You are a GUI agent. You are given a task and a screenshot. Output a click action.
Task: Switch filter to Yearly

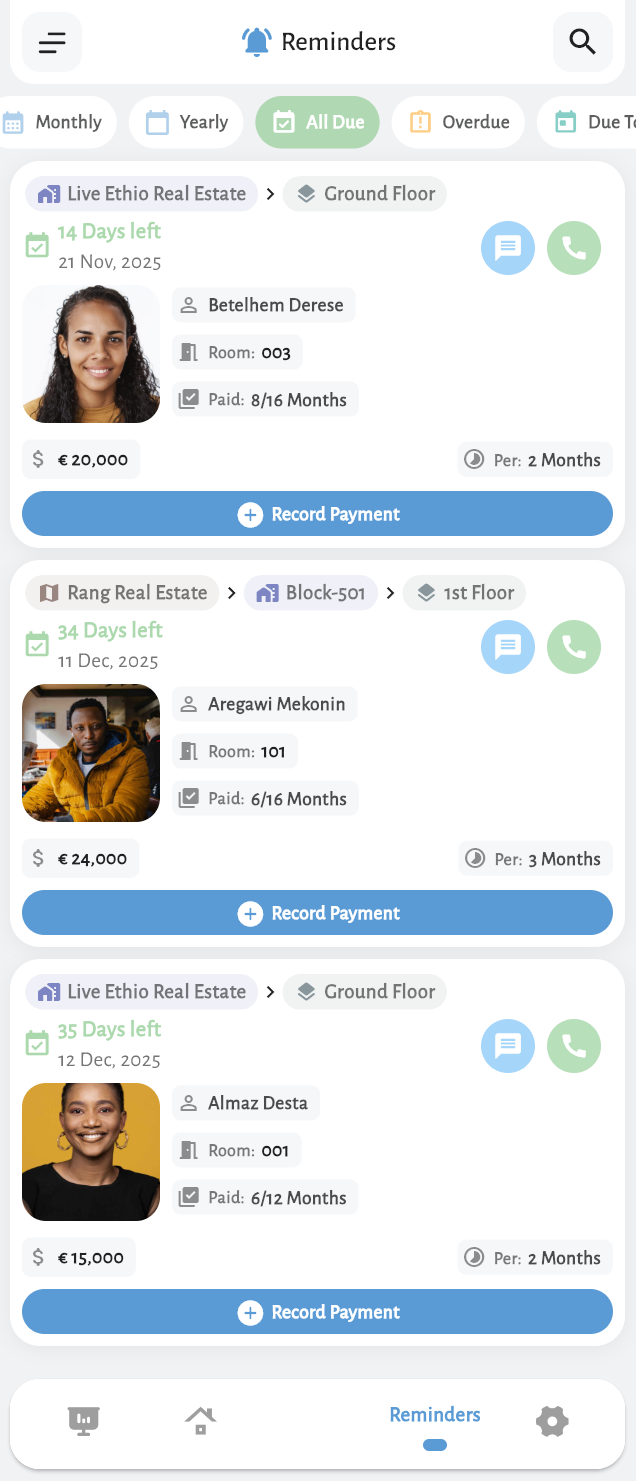click(x=186, y=122)
